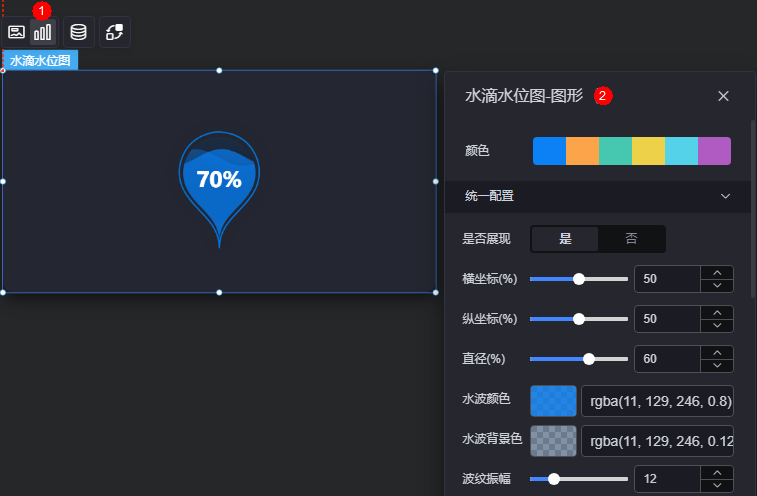Viewport: 757px width, 496px height.
Task: Click the 统一配置 section header text
Action: pyautogui.click(x=489, y=196)
